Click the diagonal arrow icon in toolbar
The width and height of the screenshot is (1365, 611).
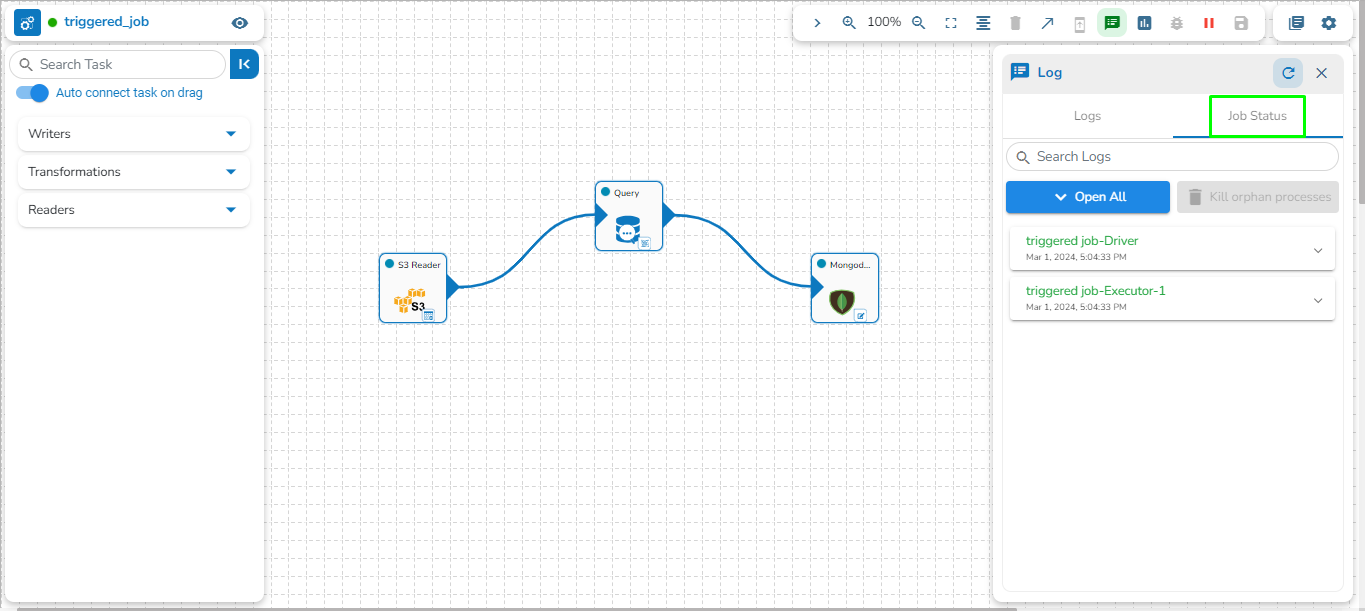coord(1047,23)
